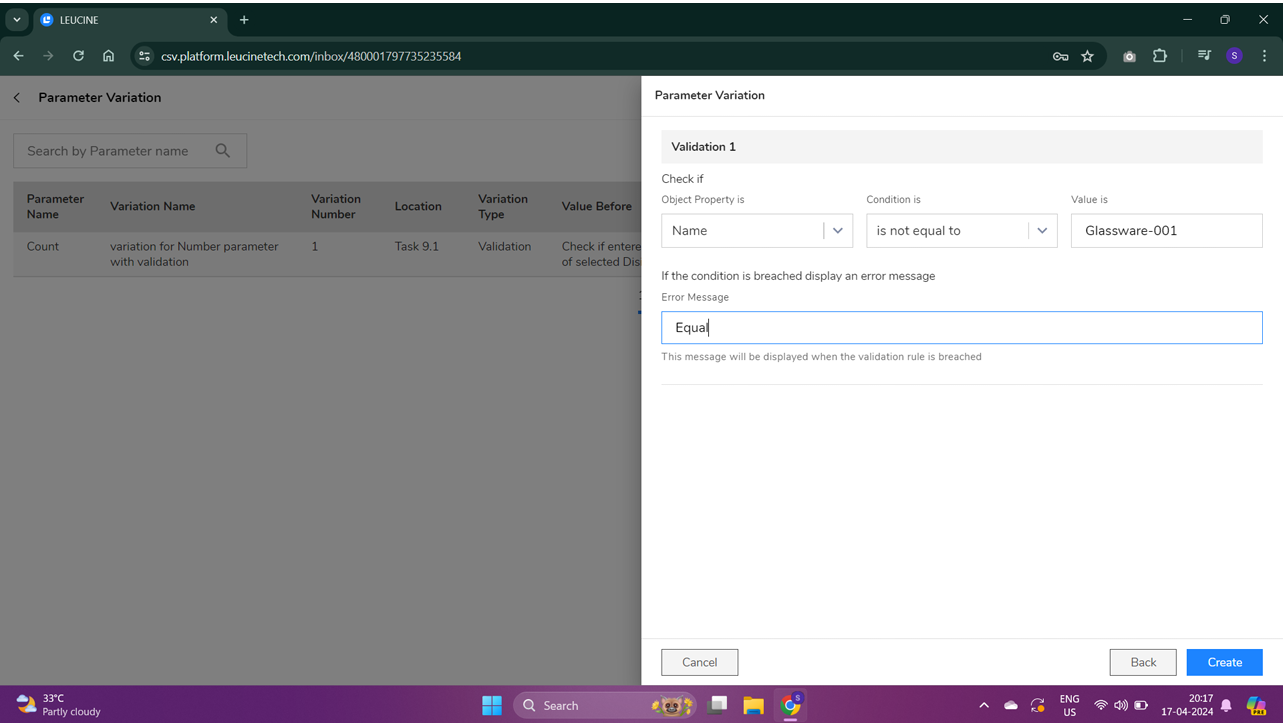
Task: Open the password key icon
Action: tap(1060, 56)
